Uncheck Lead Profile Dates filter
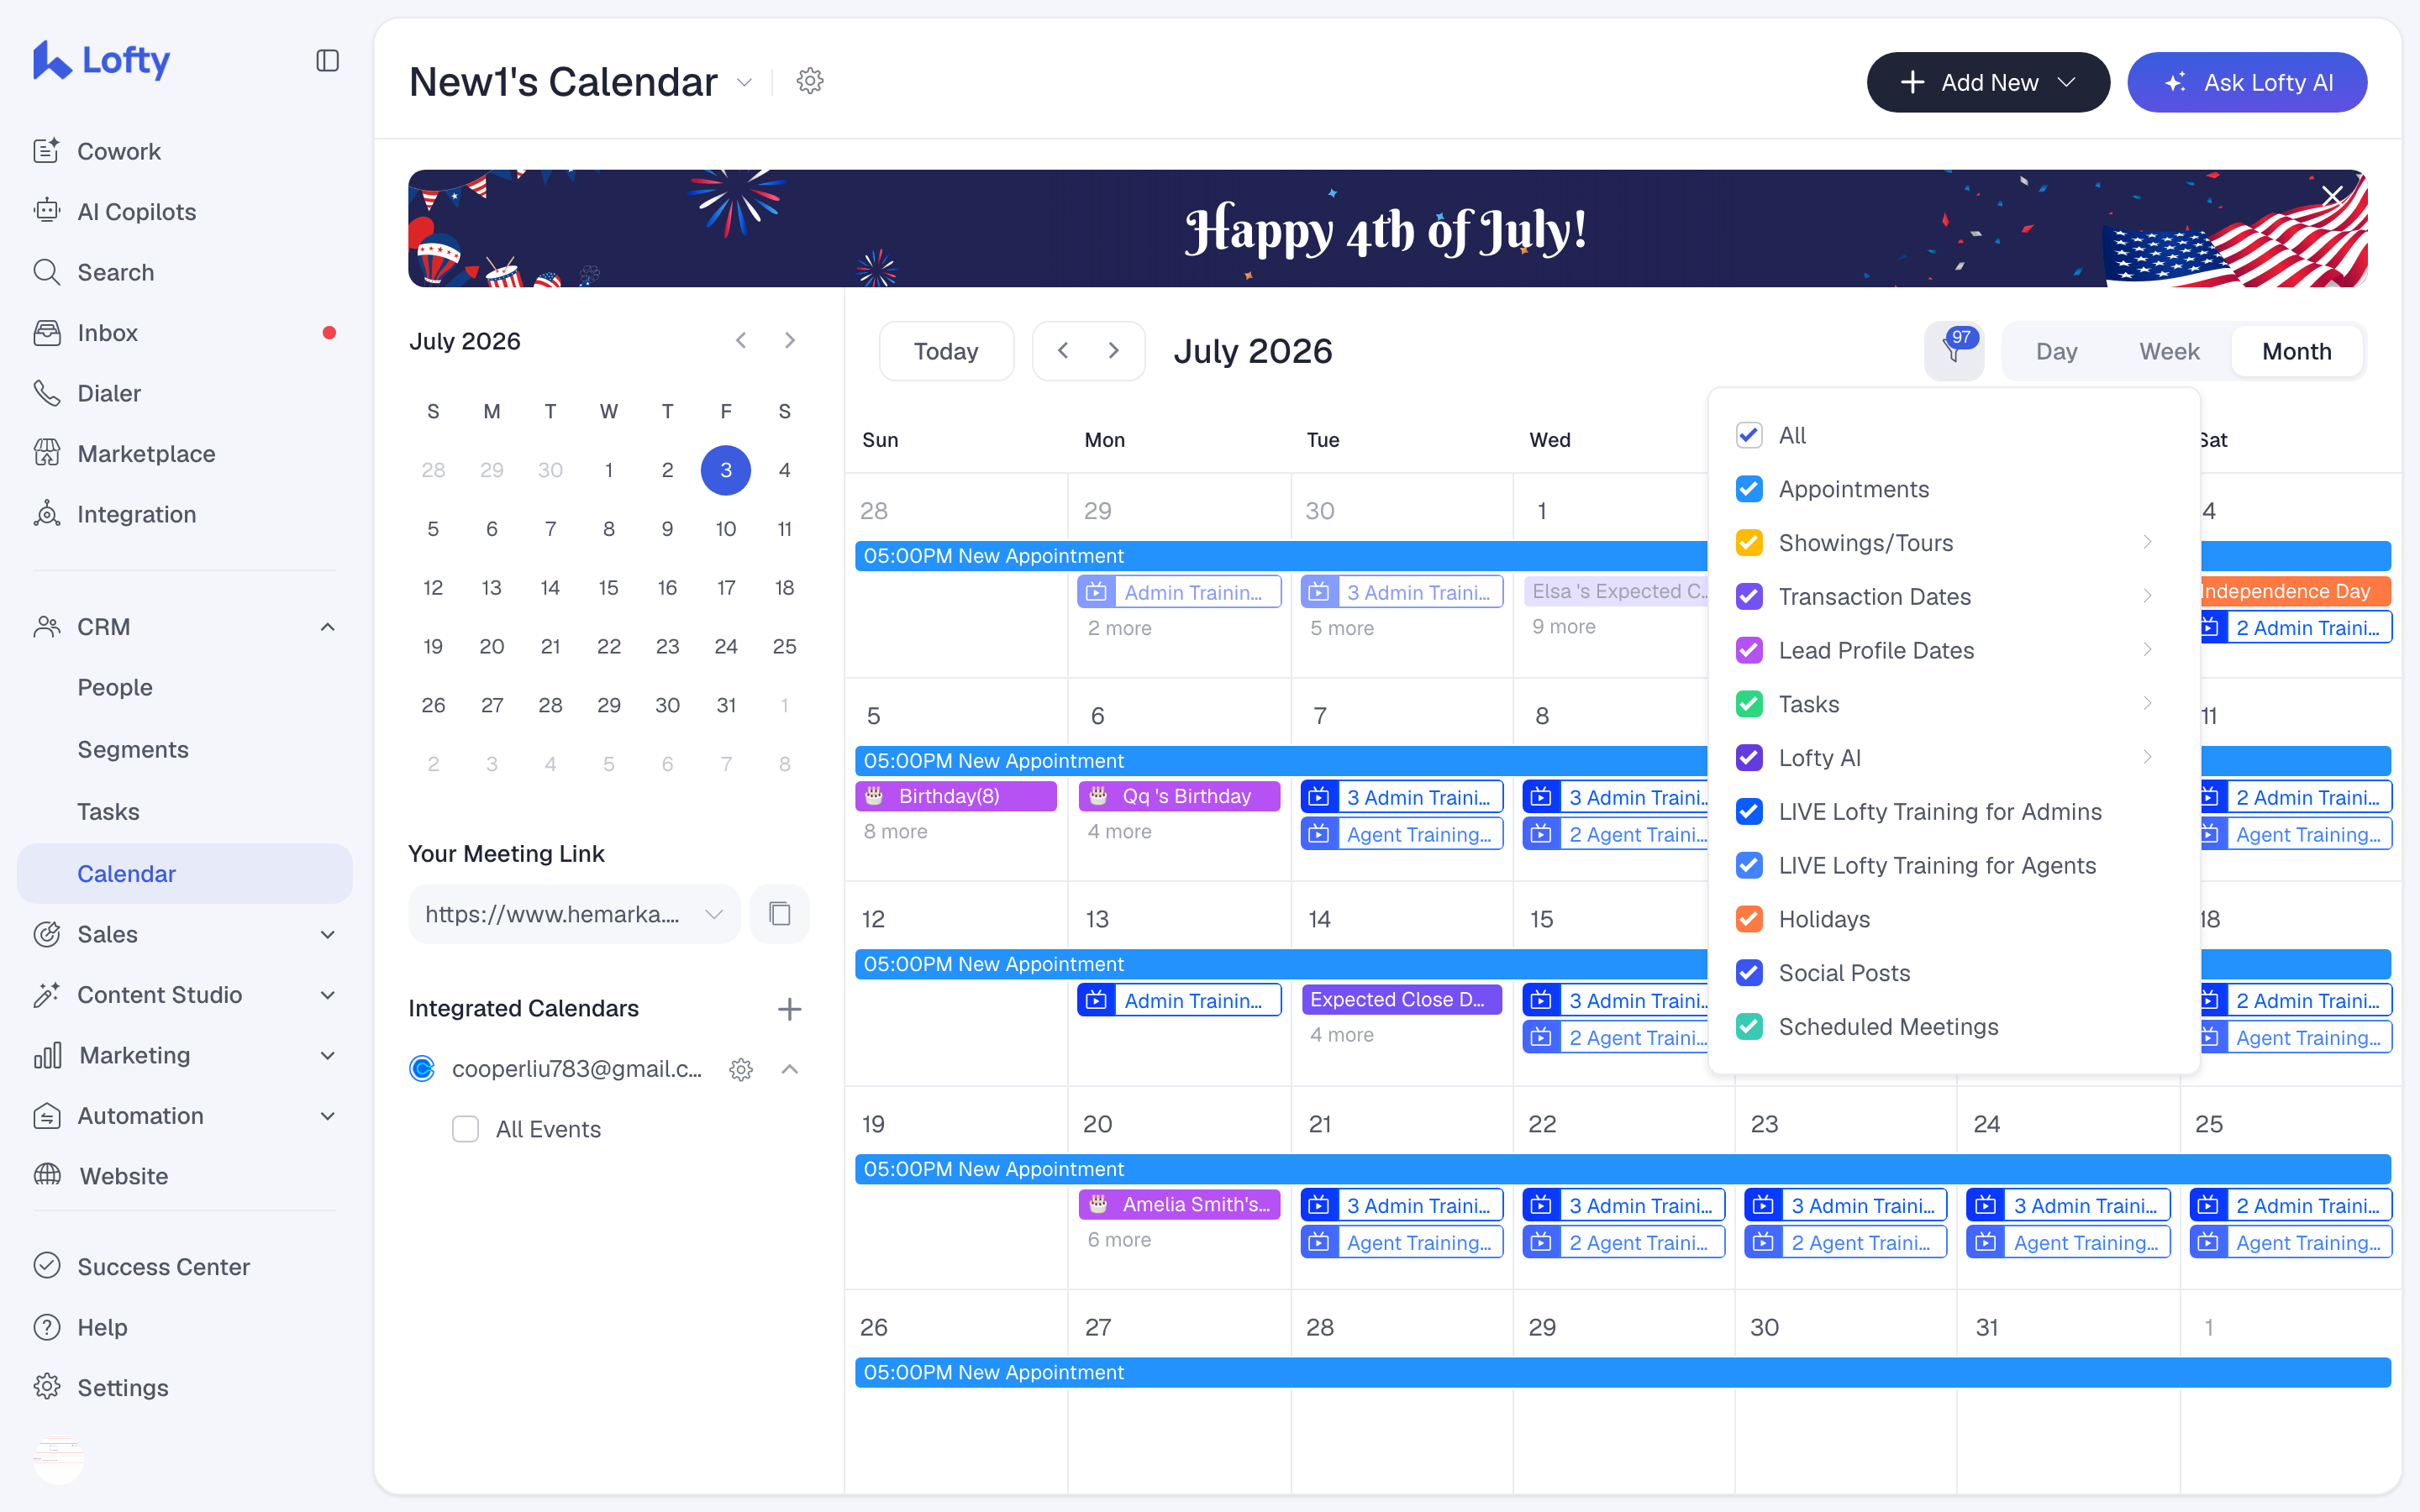 [1749, 650]
